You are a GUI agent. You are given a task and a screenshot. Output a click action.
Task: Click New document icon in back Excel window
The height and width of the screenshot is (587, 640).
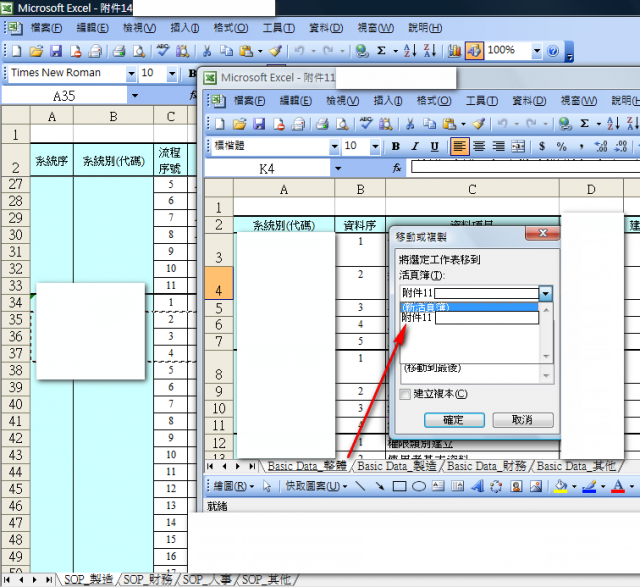[x=17, y=51]
